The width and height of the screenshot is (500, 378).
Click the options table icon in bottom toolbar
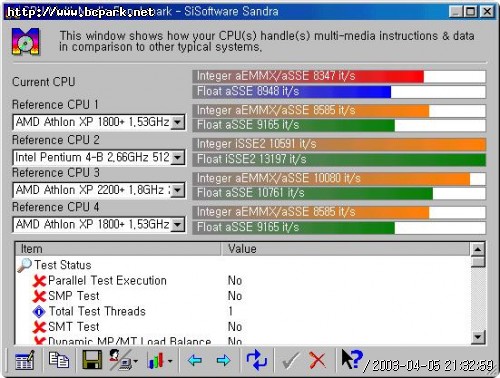[x=25, y=360]
